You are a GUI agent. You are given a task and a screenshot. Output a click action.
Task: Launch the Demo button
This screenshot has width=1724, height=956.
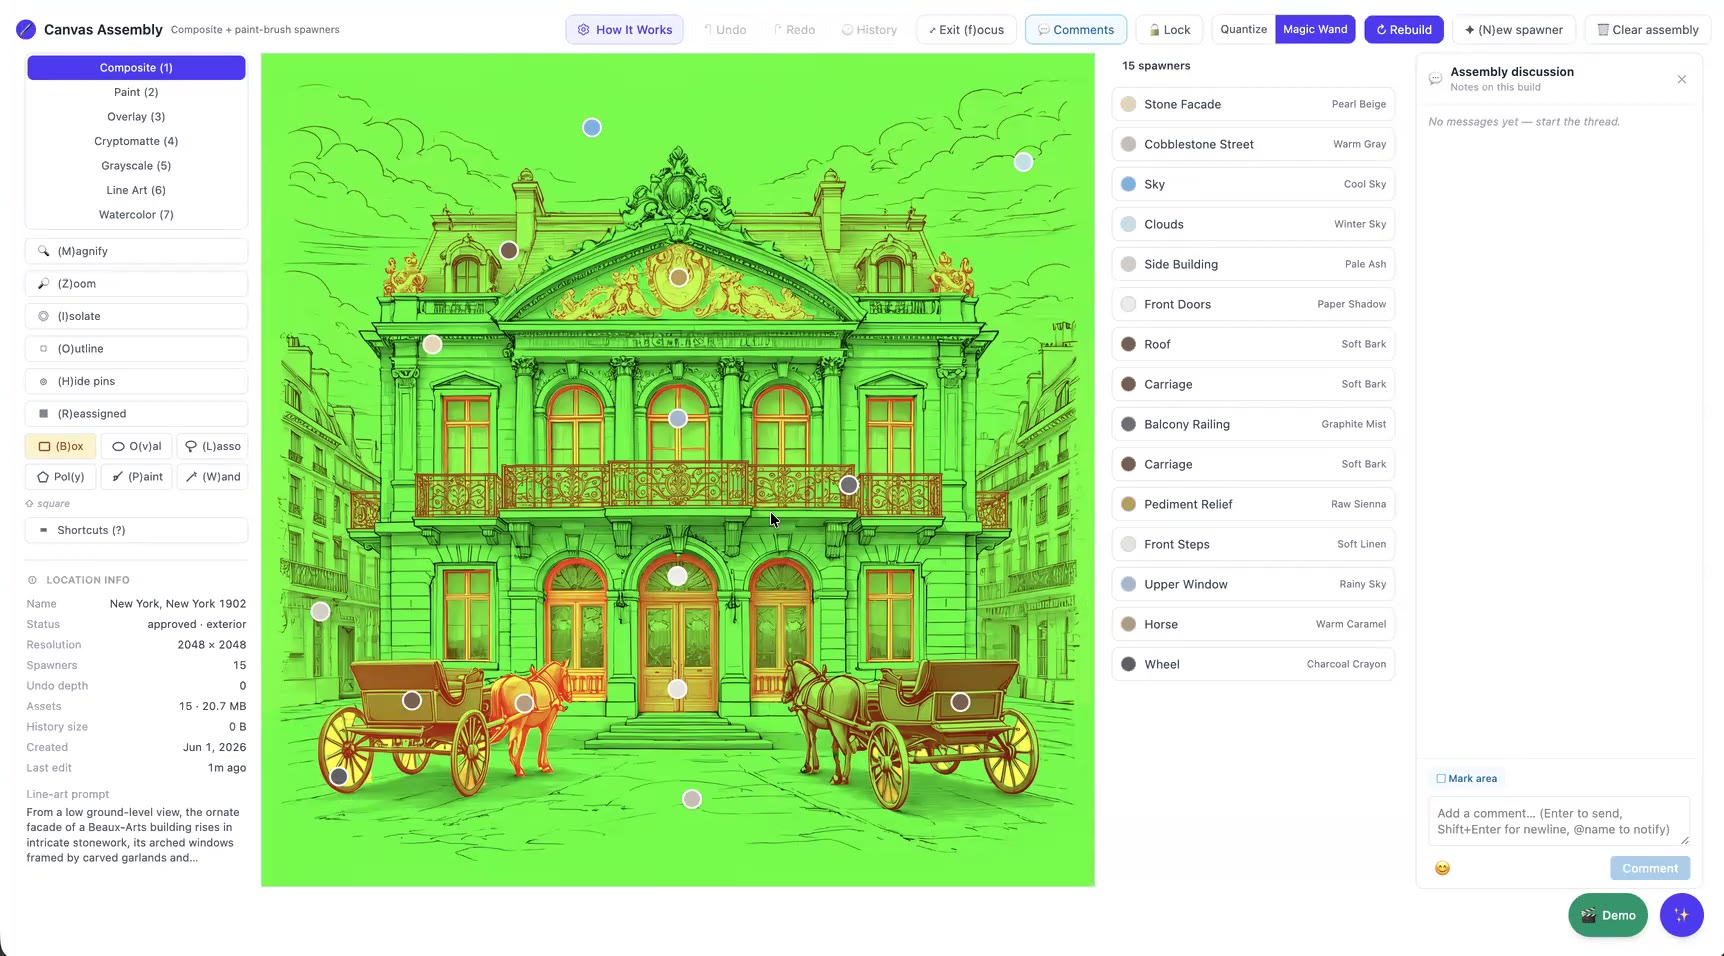click(x=1608, y=915)
